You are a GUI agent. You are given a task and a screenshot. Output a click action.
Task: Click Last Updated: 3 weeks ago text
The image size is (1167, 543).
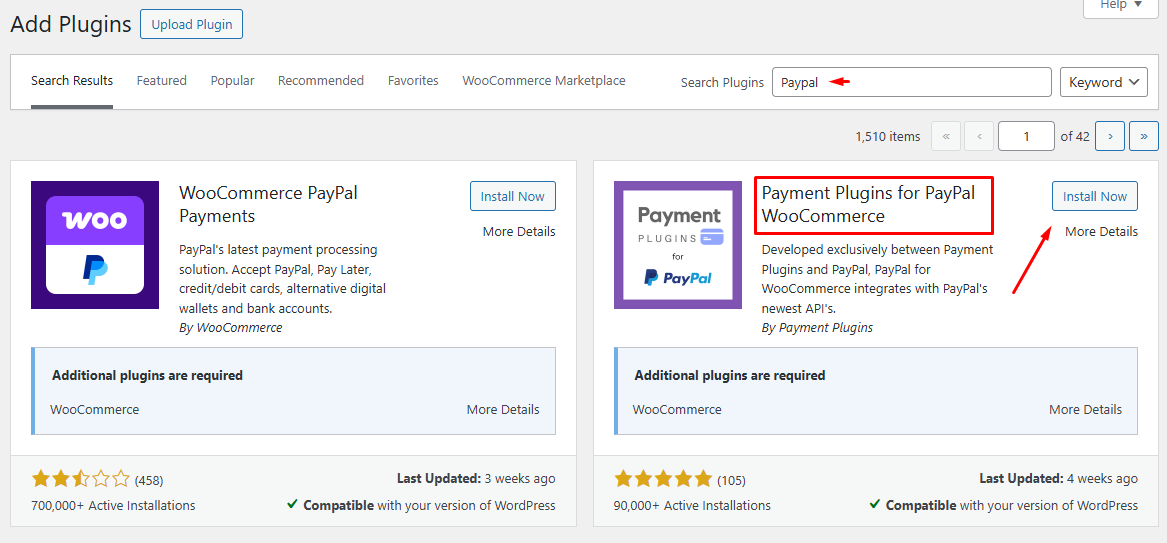[476, 478]
